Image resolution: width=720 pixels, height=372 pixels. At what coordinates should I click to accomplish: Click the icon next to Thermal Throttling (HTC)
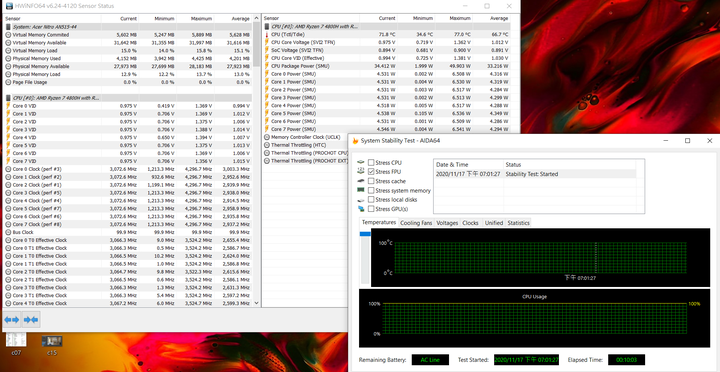267,145
